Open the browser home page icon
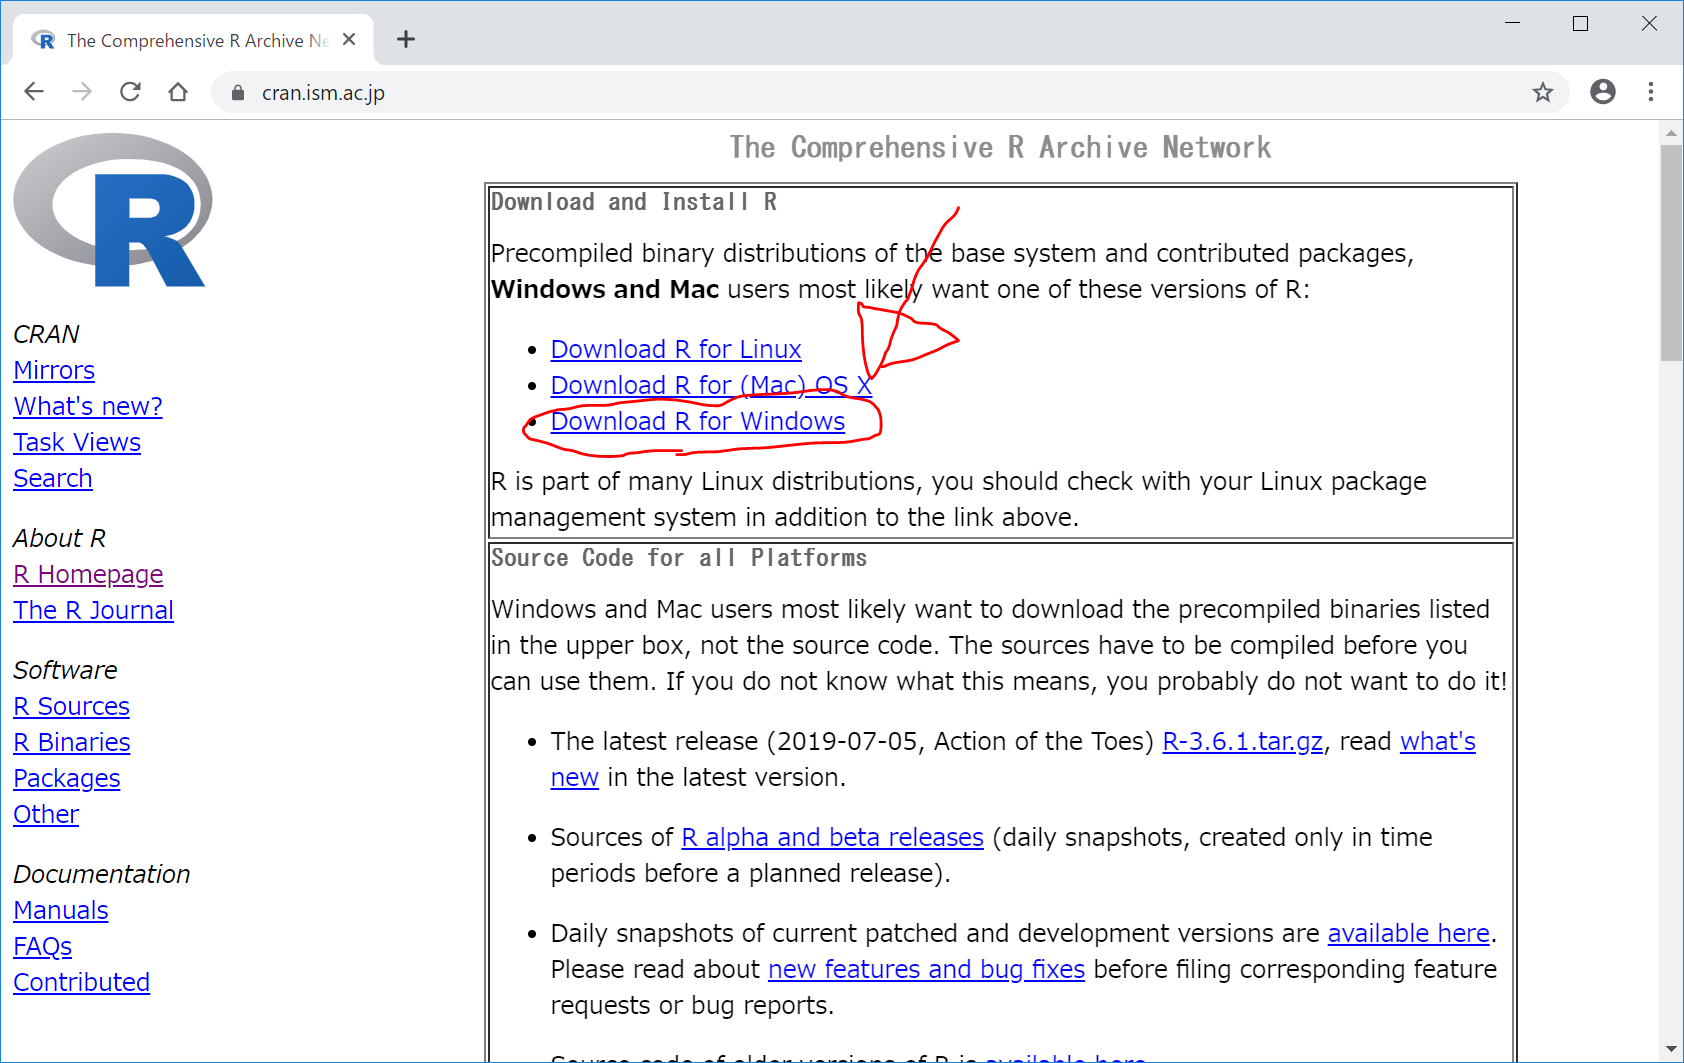Image resolution: width=1684 pixels, height=1063 pixels. pyautogui.click(x=178, y=92)
